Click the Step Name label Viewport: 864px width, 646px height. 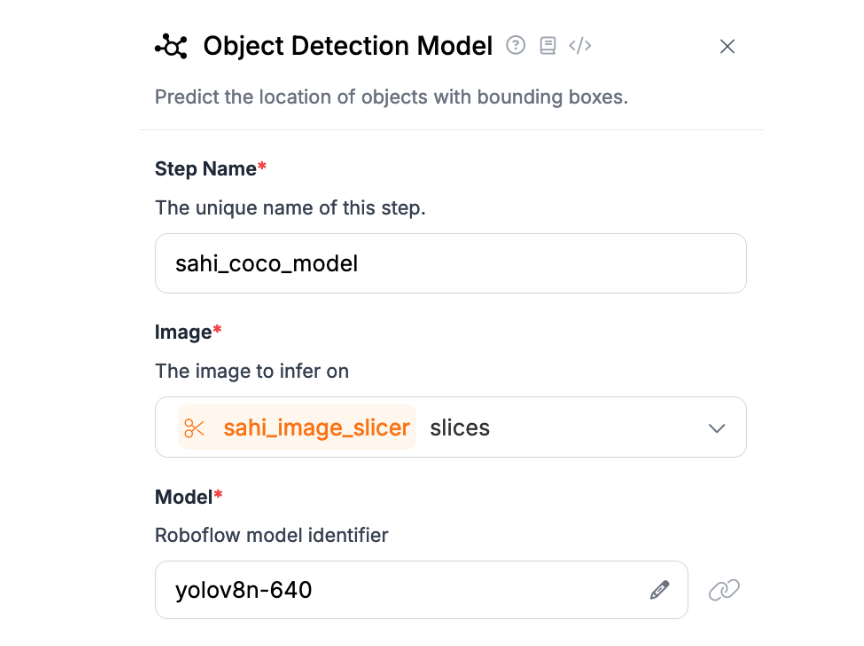tap(206, 168)
